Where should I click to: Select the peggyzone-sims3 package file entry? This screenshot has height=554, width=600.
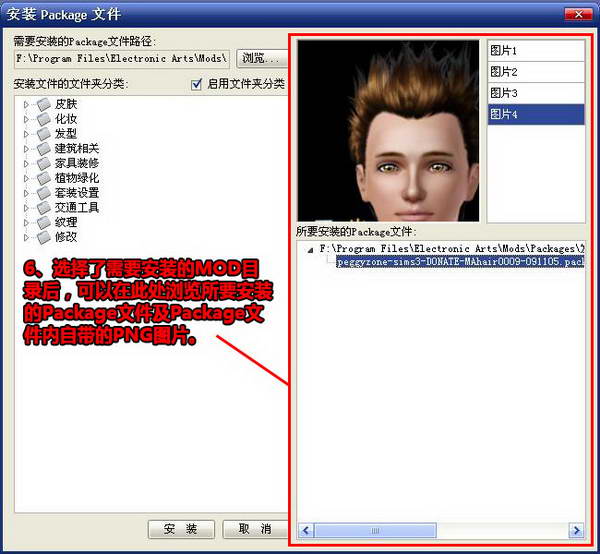[460, 262]
